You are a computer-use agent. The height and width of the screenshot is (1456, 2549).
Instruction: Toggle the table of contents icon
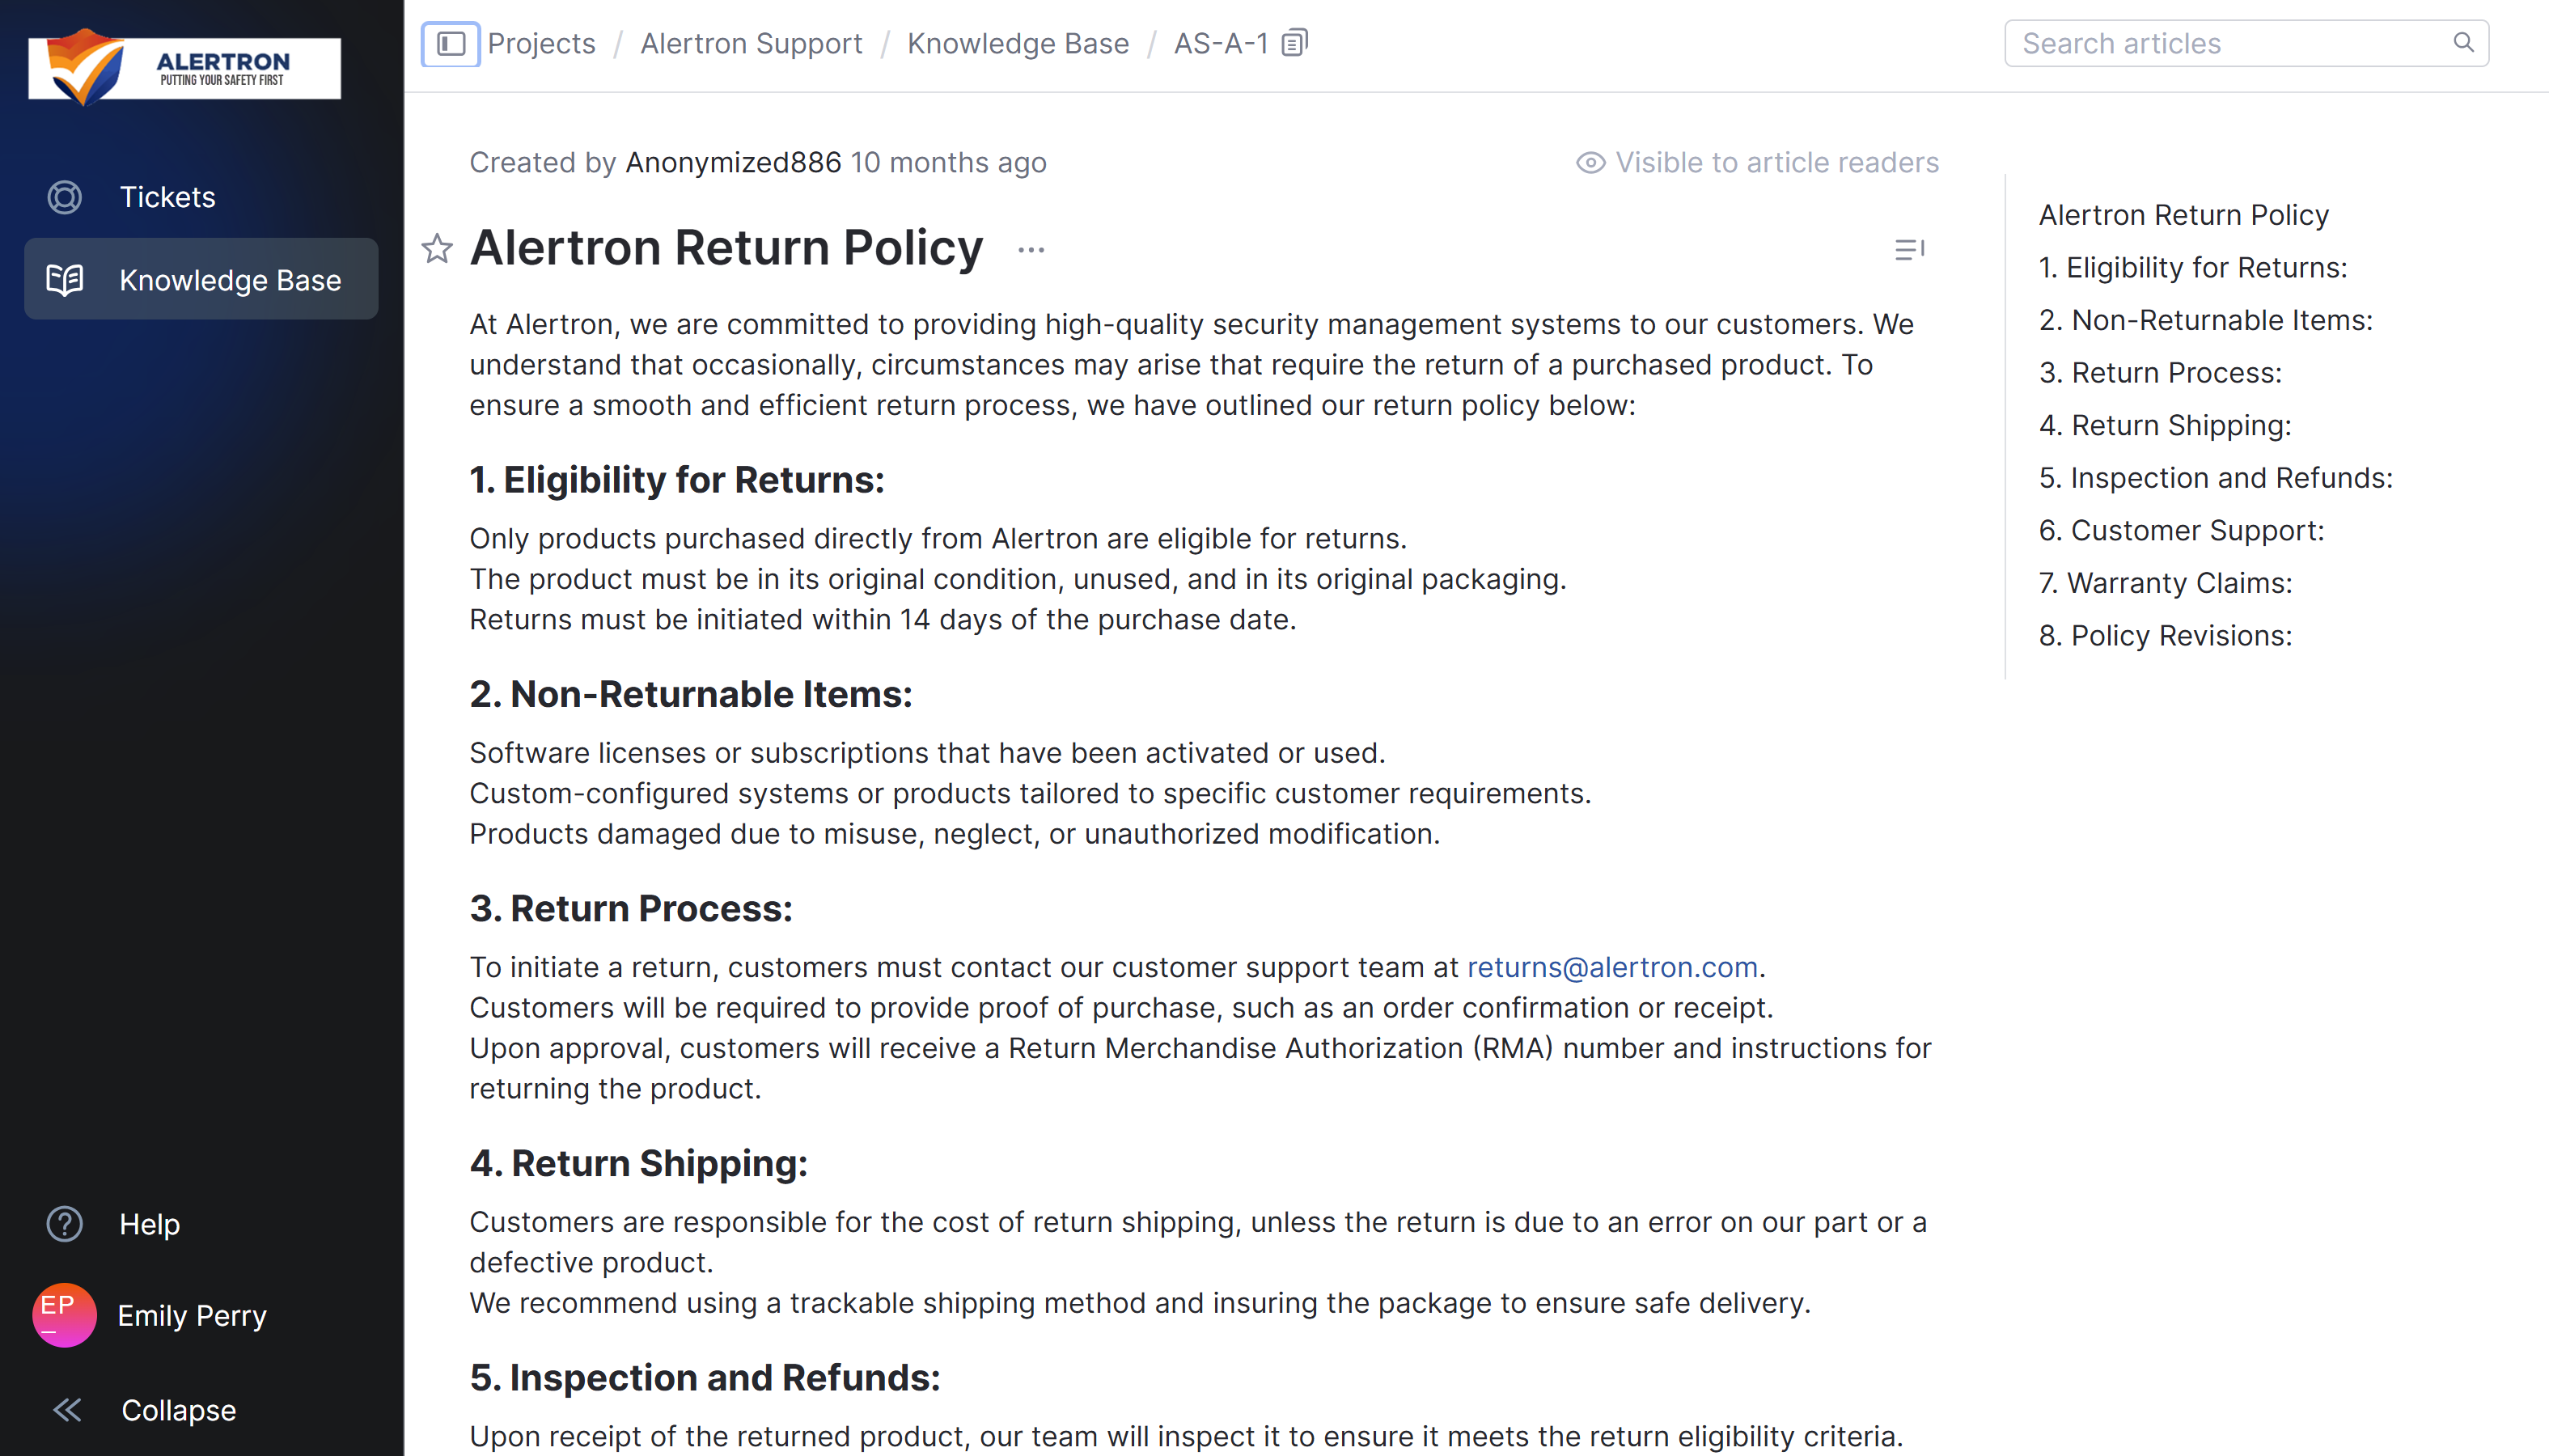(x=1908, y=250)
